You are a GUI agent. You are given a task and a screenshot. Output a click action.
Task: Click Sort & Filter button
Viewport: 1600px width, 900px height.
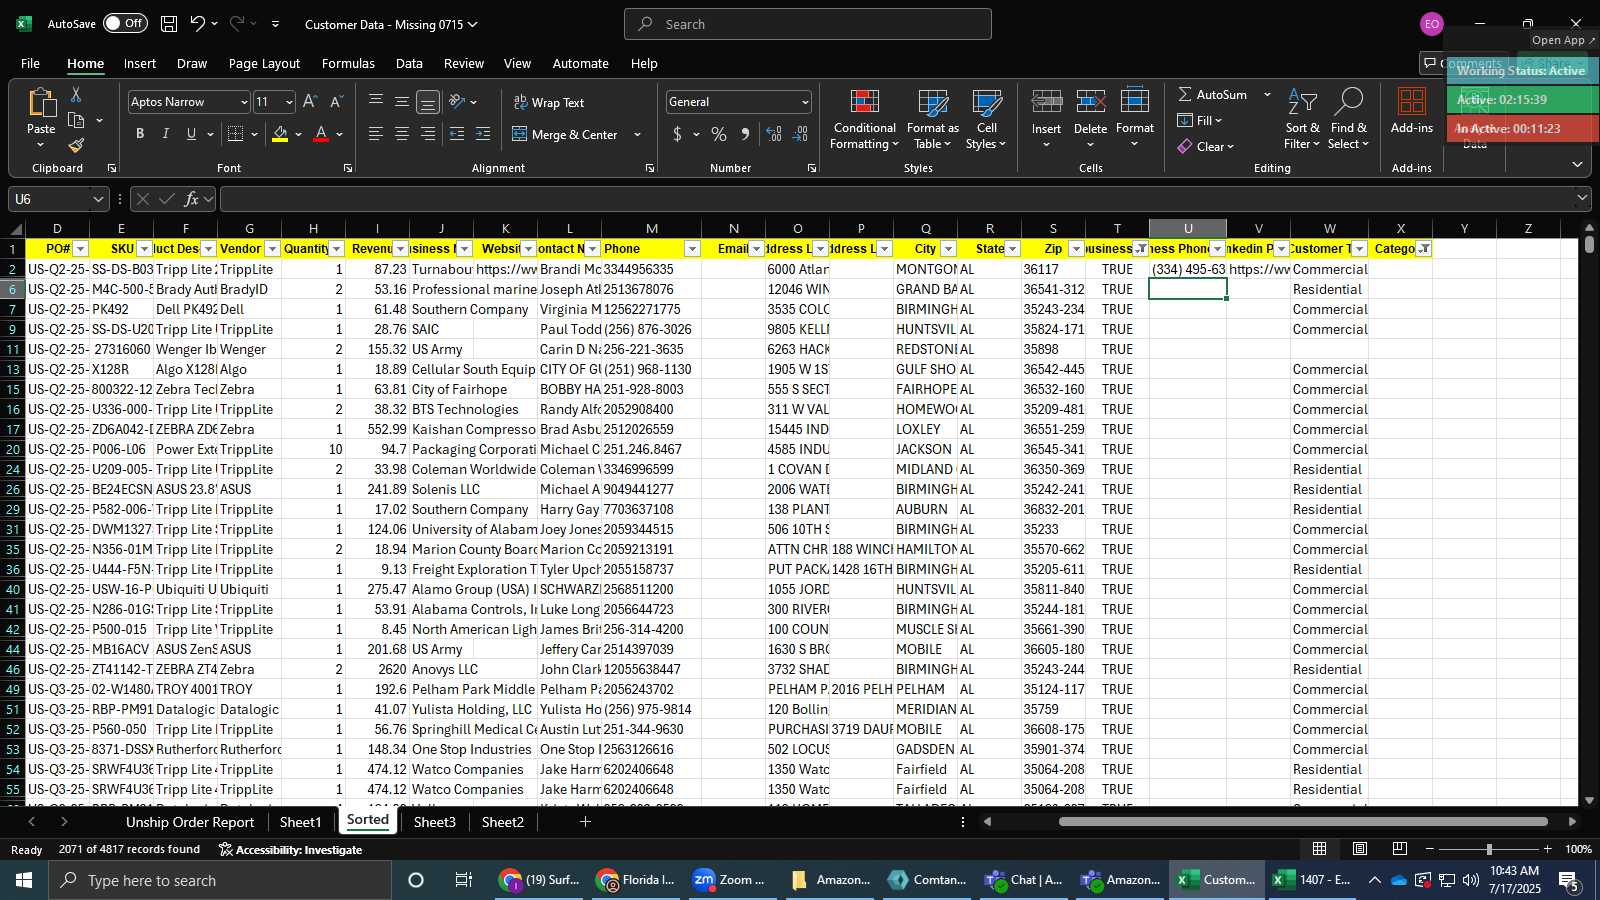(x=1302, y=120)
